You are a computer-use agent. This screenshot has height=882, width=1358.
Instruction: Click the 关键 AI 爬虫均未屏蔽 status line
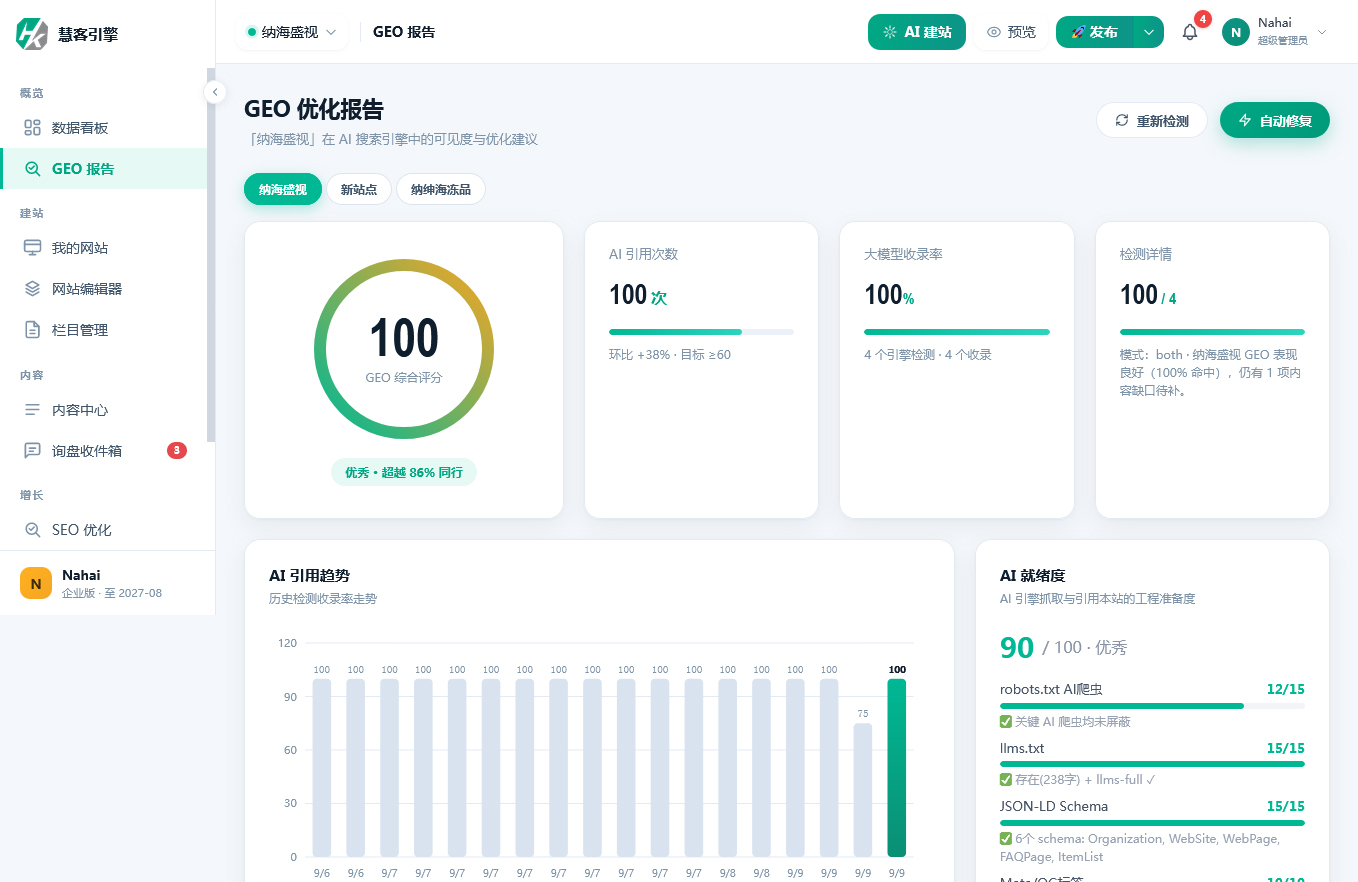coord(1065,721)
